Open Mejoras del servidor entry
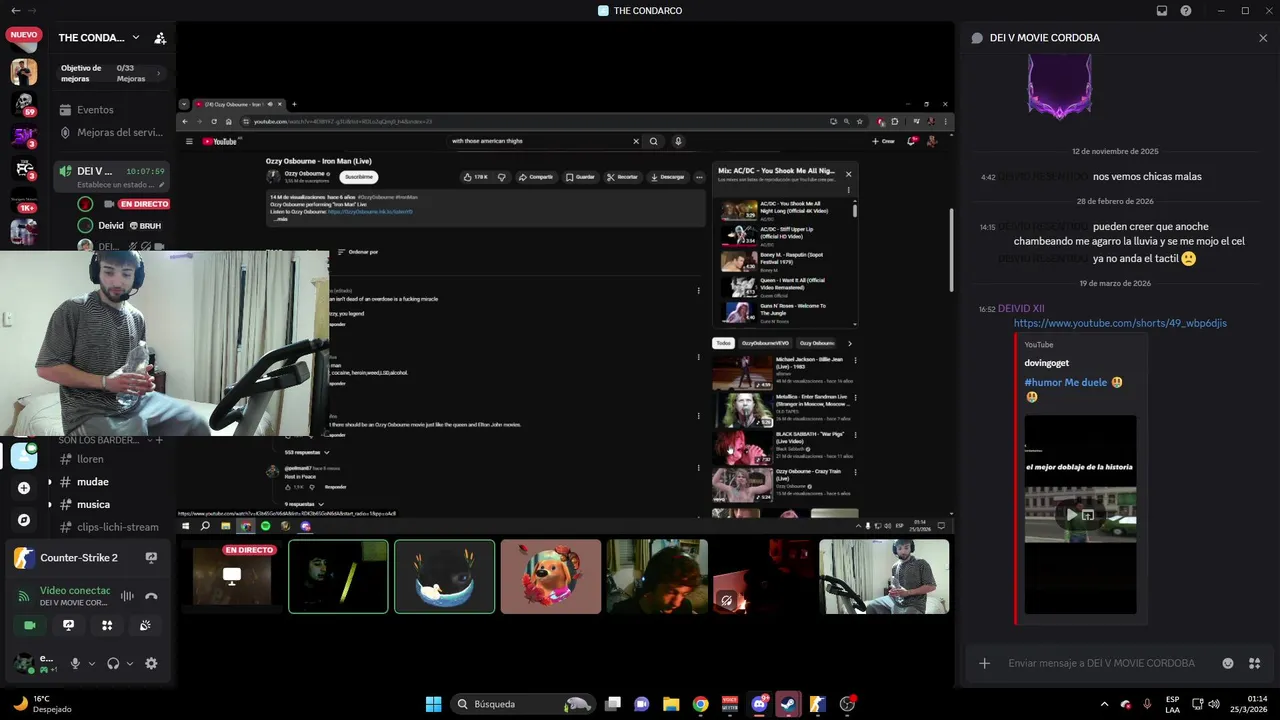This screenshot has width=1280, height=720. click(110, 132)
